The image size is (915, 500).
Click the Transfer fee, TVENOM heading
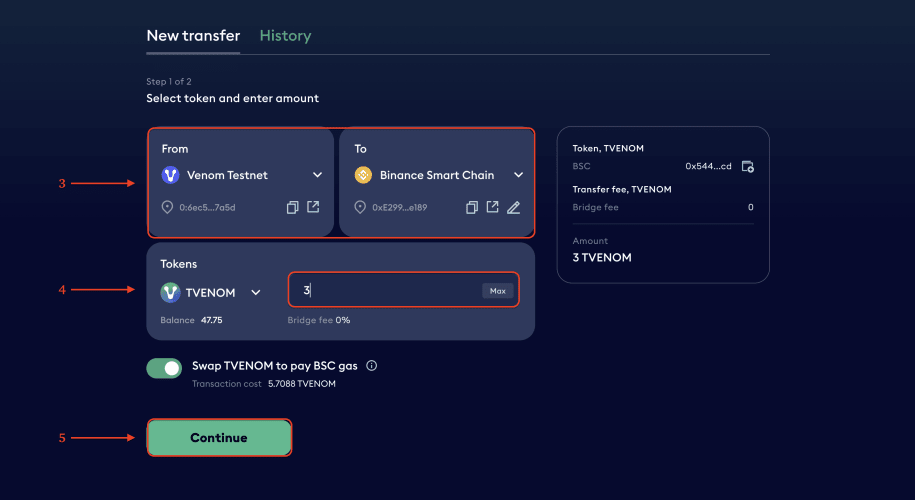click(622, 189)
